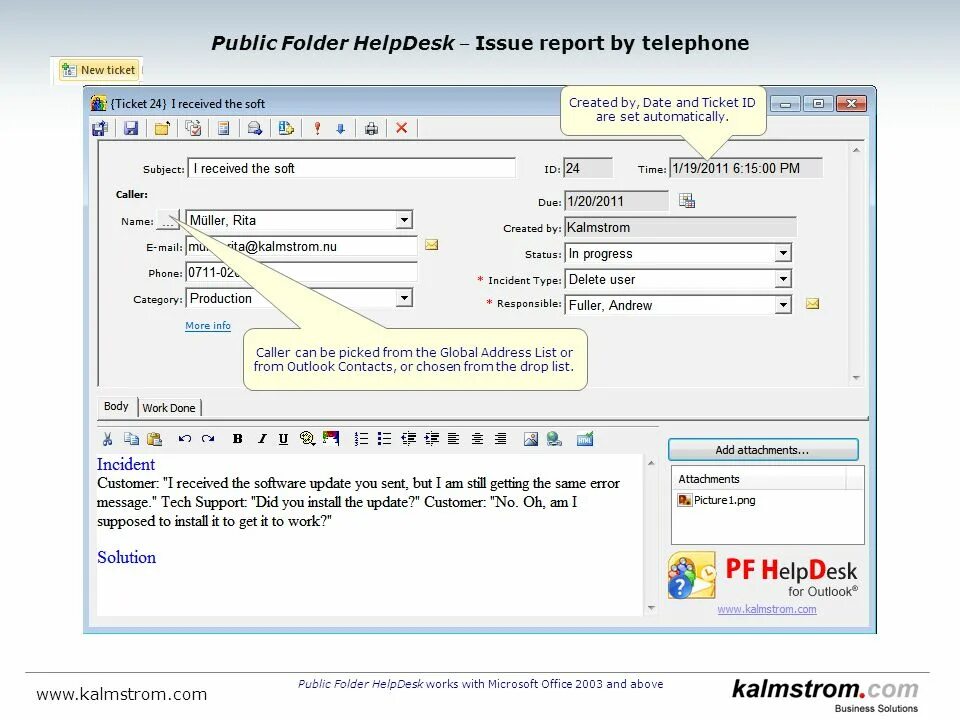Set low importance blue down arrow icon
Screen dimensions: 960x720
point(341,129)
